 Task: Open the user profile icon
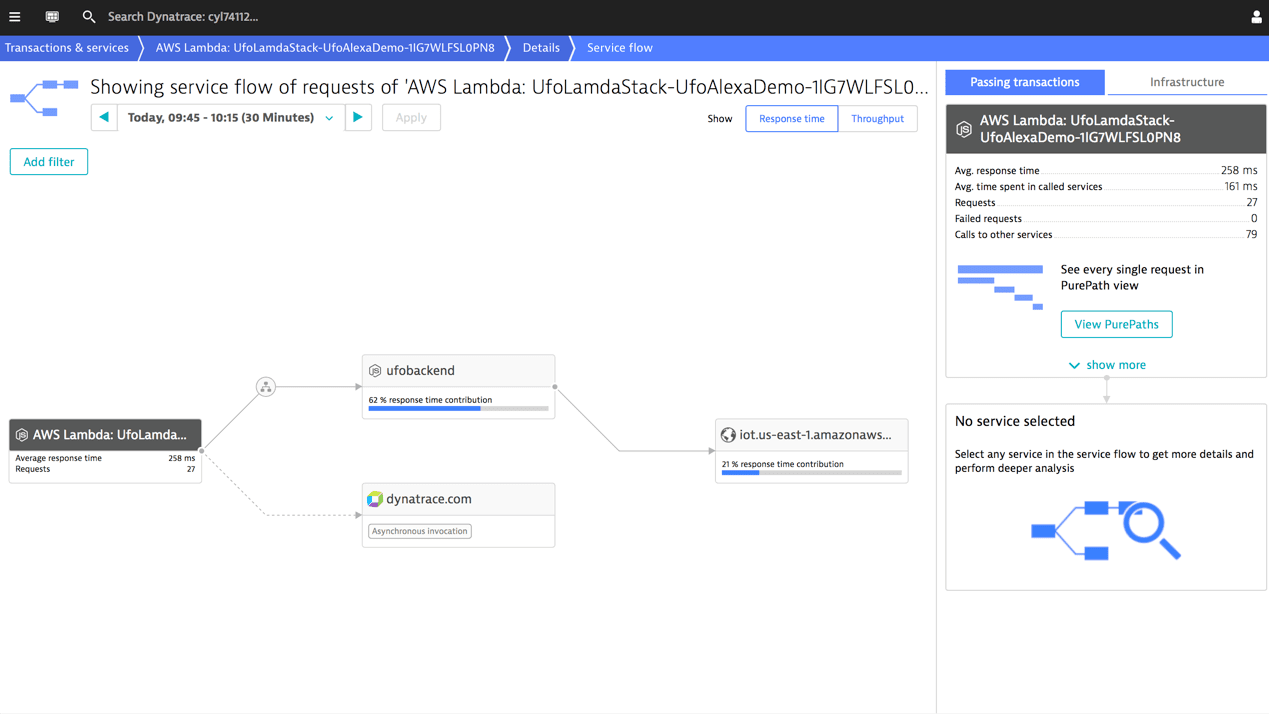(1256, 17)
